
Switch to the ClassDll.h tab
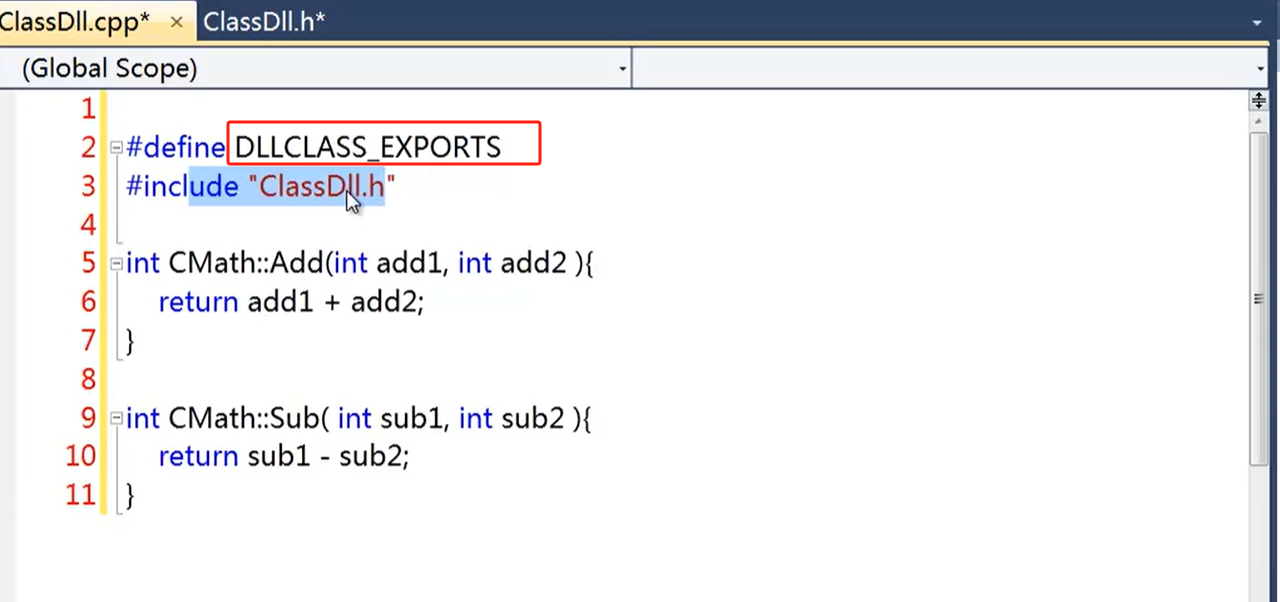click(264, 21)
